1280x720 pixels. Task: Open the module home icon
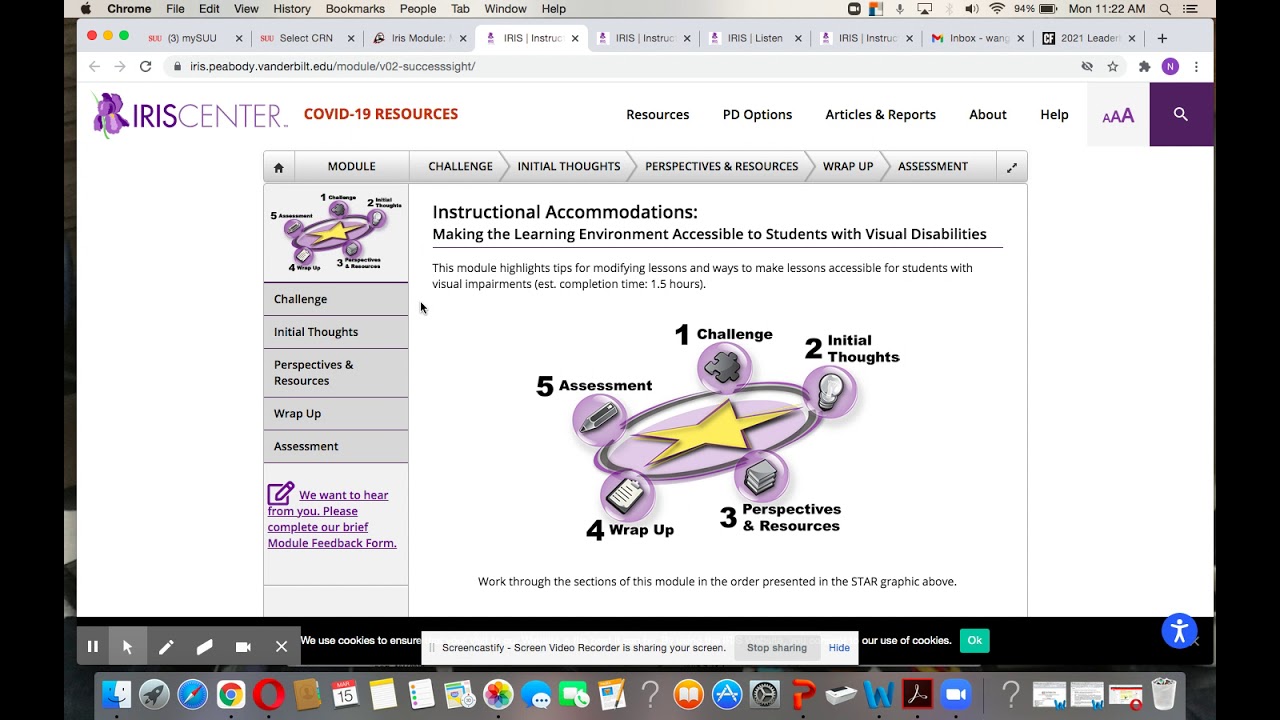[x=279, y=167]
